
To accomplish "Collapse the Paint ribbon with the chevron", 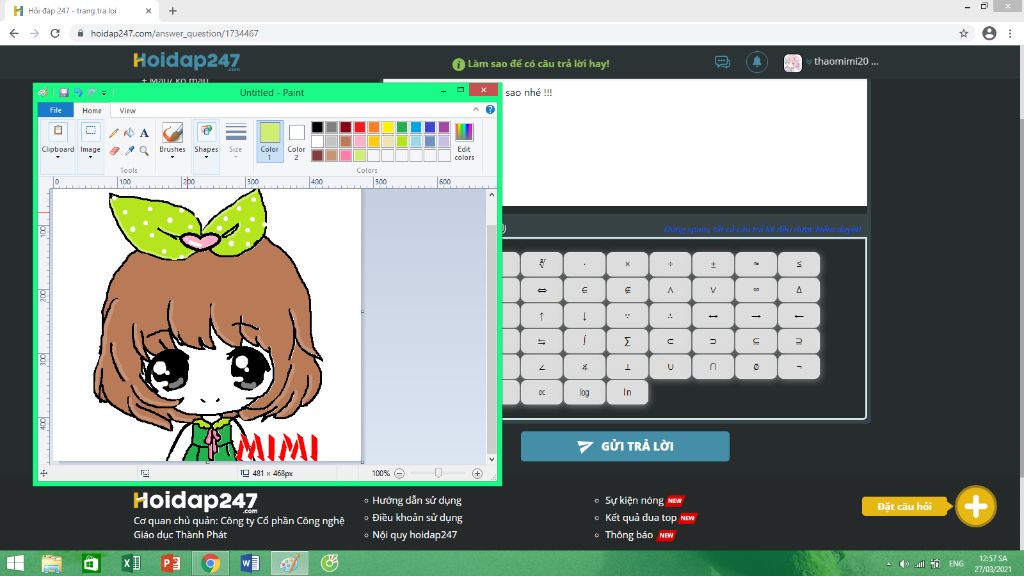I will click(476, 110).
